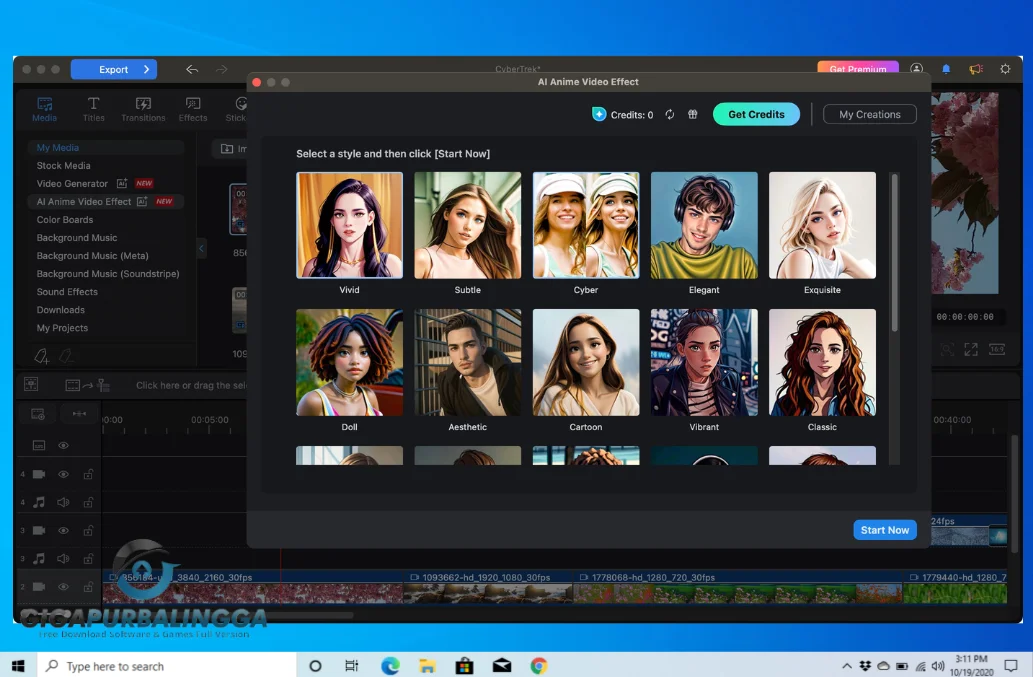
Task: Open Chrome from taskbar
Action: (x=539, y=666)
